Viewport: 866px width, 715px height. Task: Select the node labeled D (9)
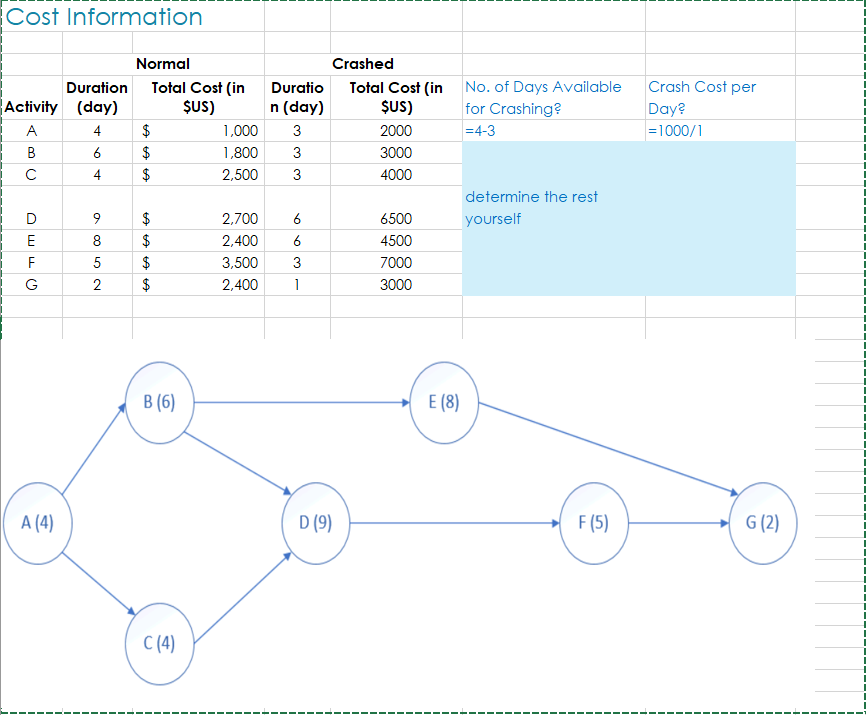tap(316, 523)
